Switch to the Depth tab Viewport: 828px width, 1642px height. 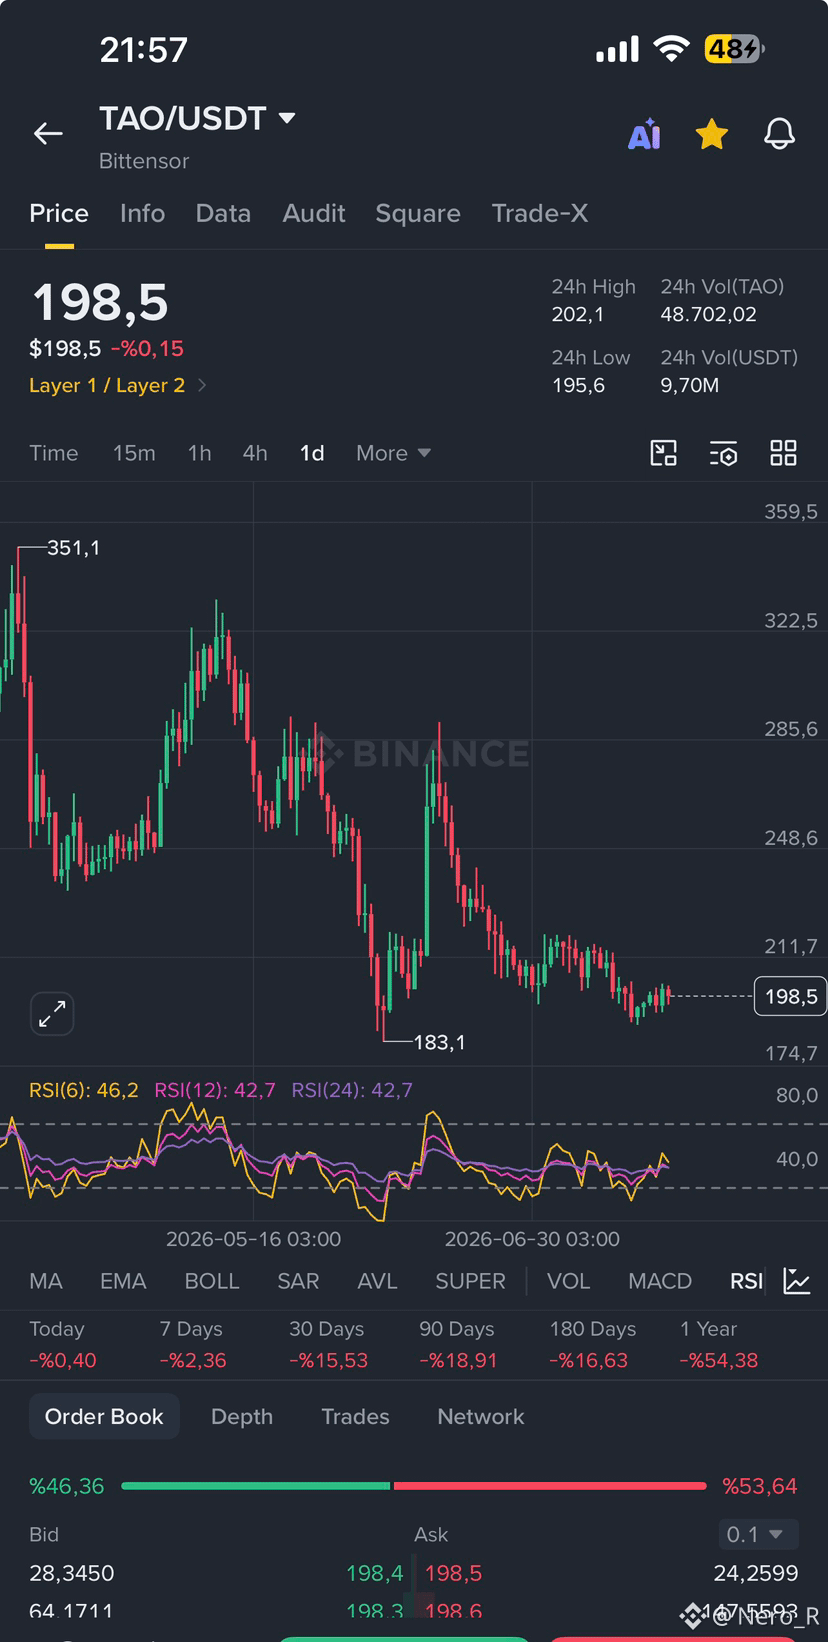point(242,1416)
